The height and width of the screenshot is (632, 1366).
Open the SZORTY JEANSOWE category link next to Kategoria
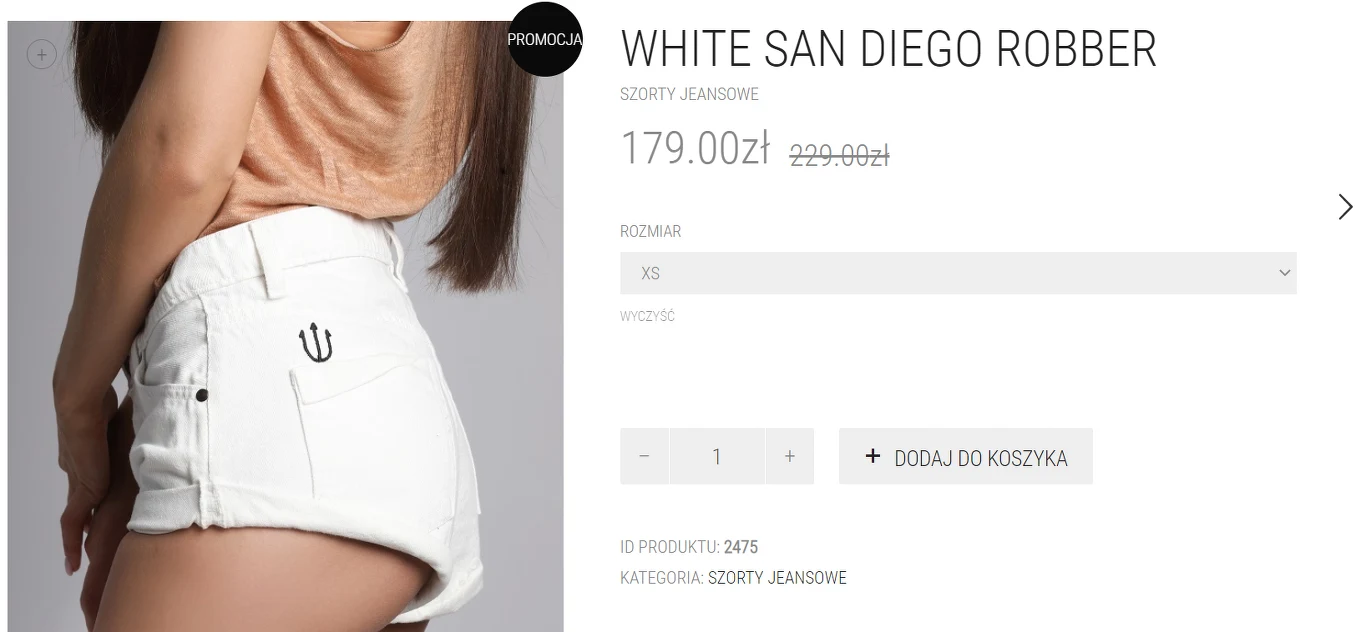tap(777, 578)
